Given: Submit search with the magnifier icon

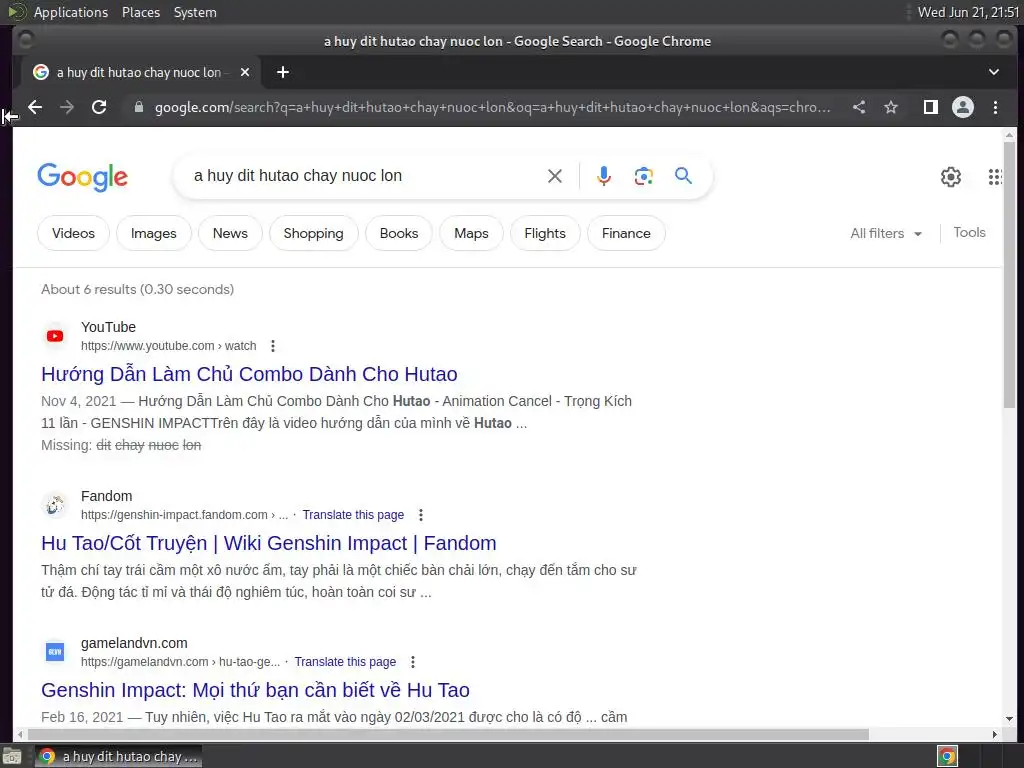Looking at the screenshot, I should tap(683, 175).
